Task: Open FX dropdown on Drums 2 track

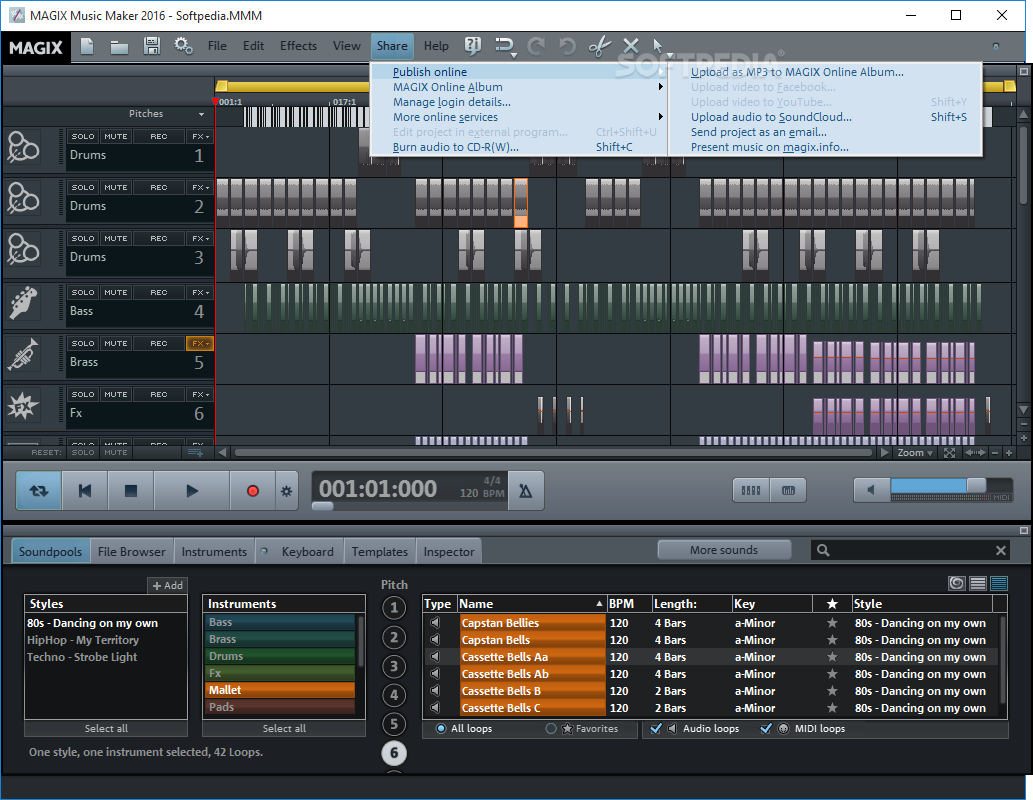Action: coord(200,187)
